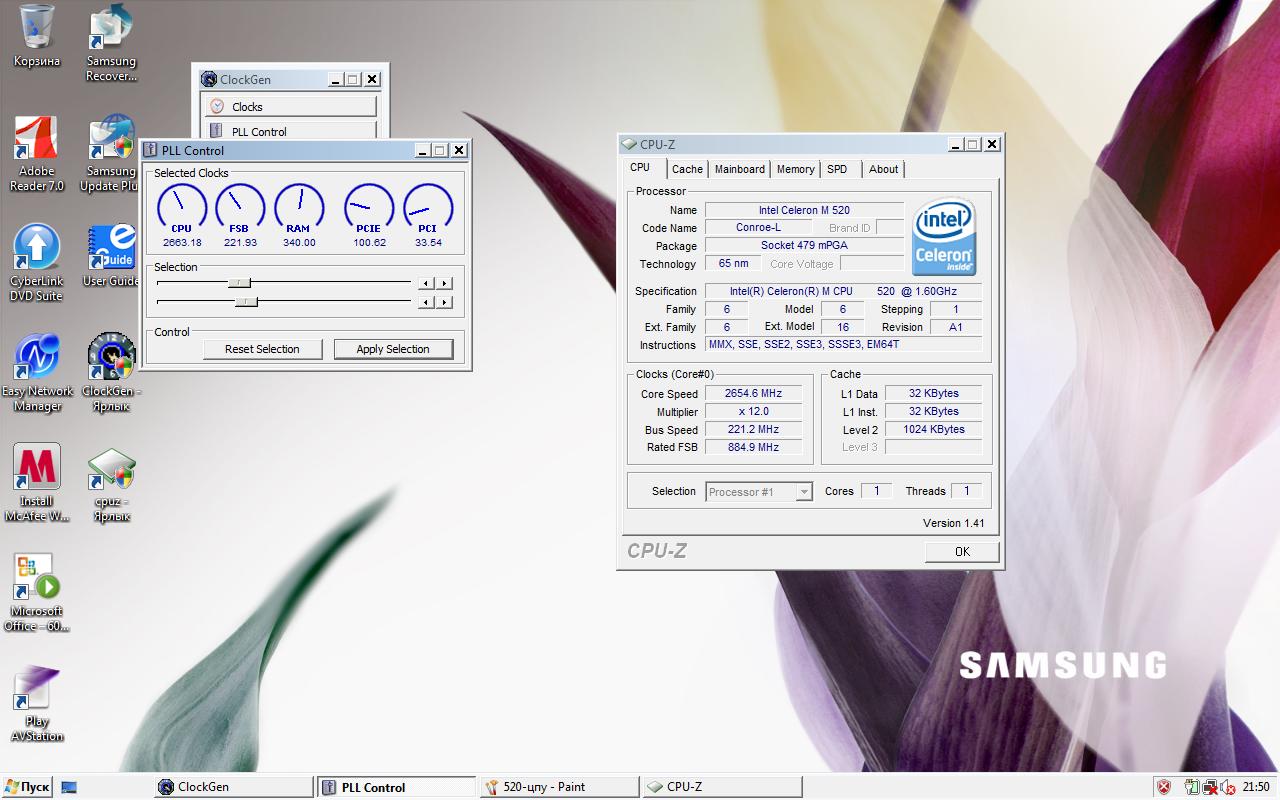Click the show desktop icon in the taskbar
The width and height of the screenshot is (1280, 800).
click(69, 787)
